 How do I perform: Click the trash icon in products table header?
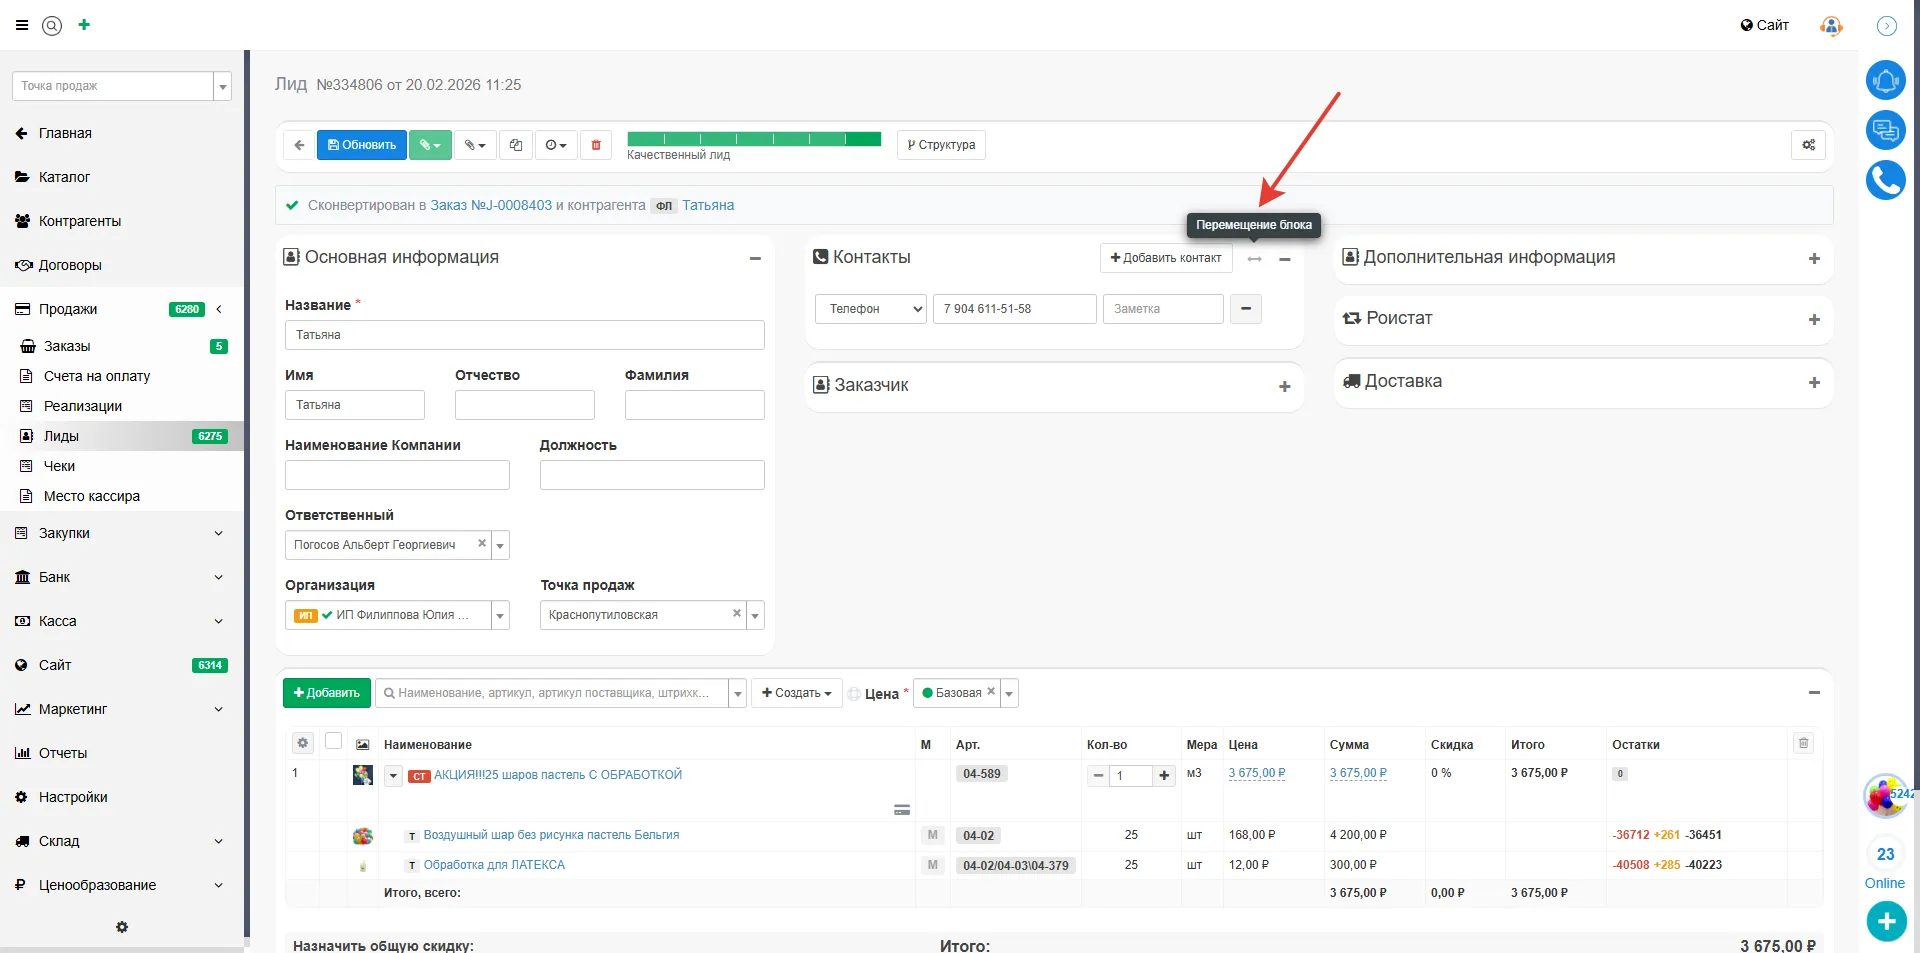point(1803,743)
